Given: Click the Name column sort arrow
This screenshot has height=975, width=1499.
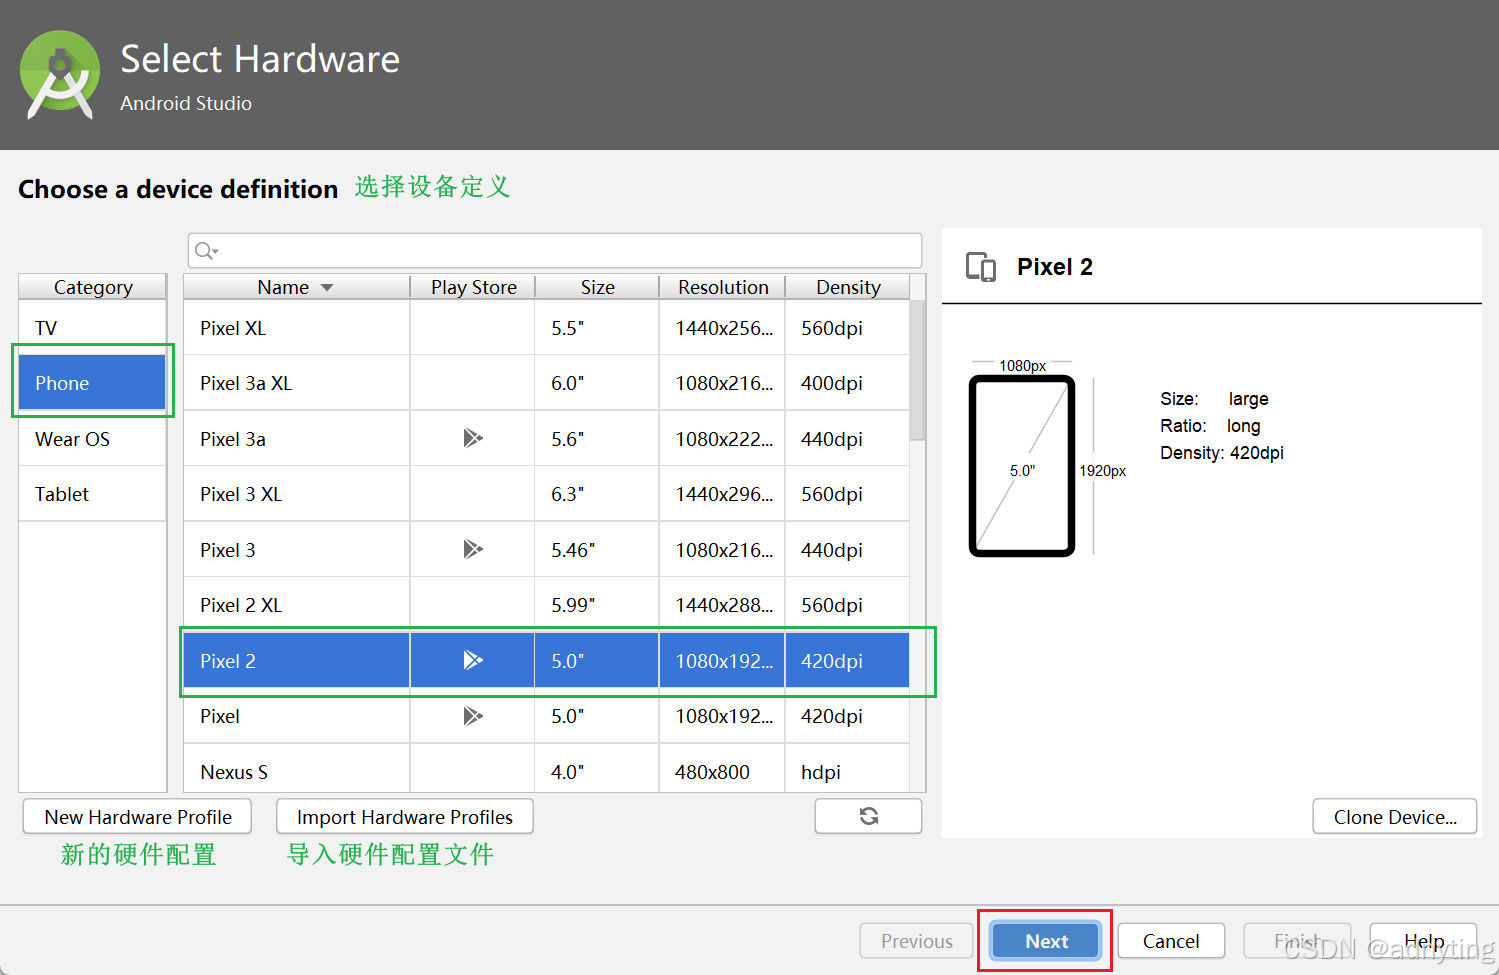Looking at the screenshot, I should pos(327,288).
